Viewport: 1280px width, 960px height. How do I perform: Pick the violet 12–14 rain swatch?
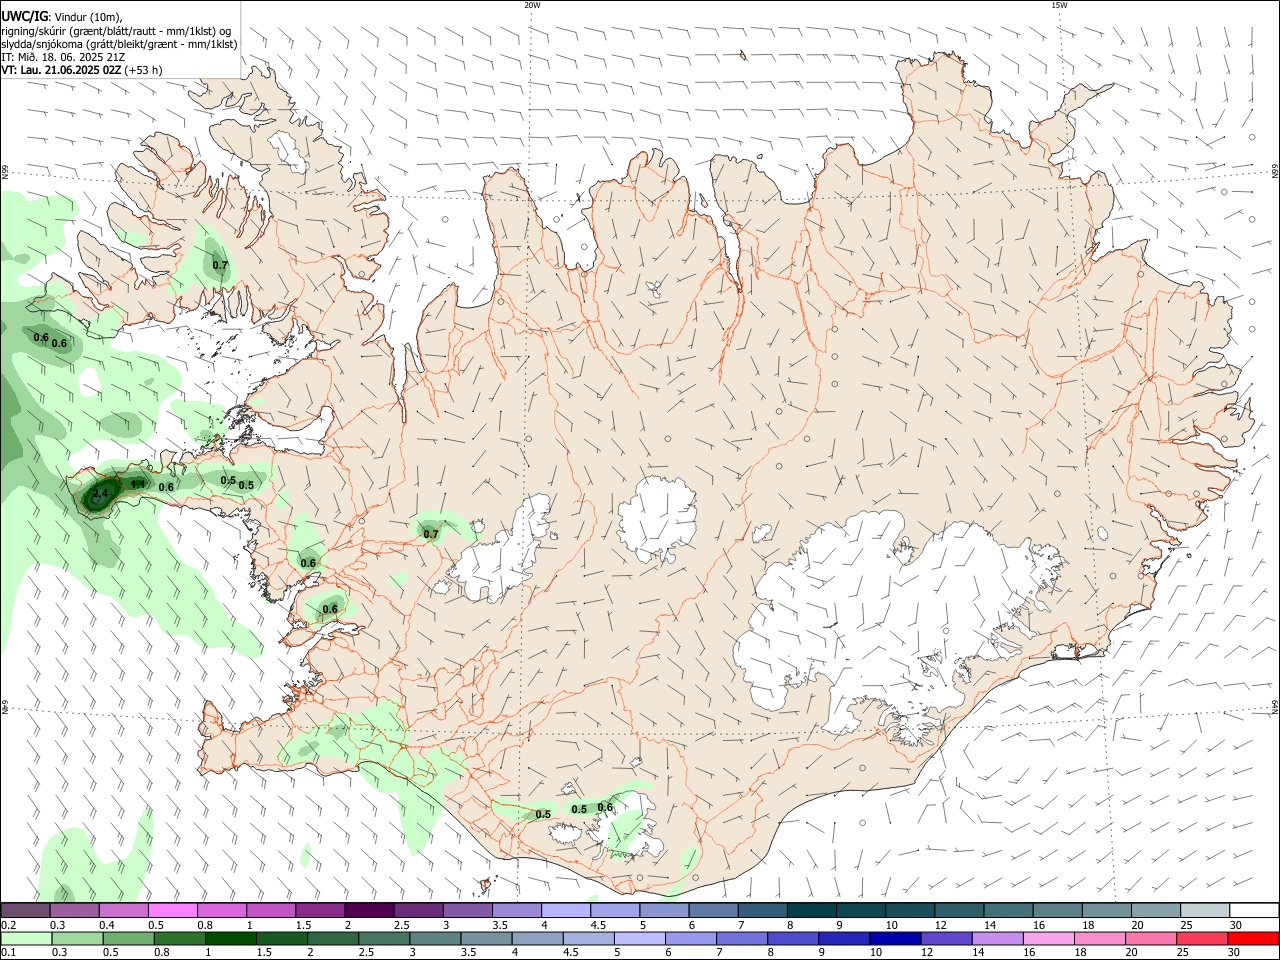[946, 939]
